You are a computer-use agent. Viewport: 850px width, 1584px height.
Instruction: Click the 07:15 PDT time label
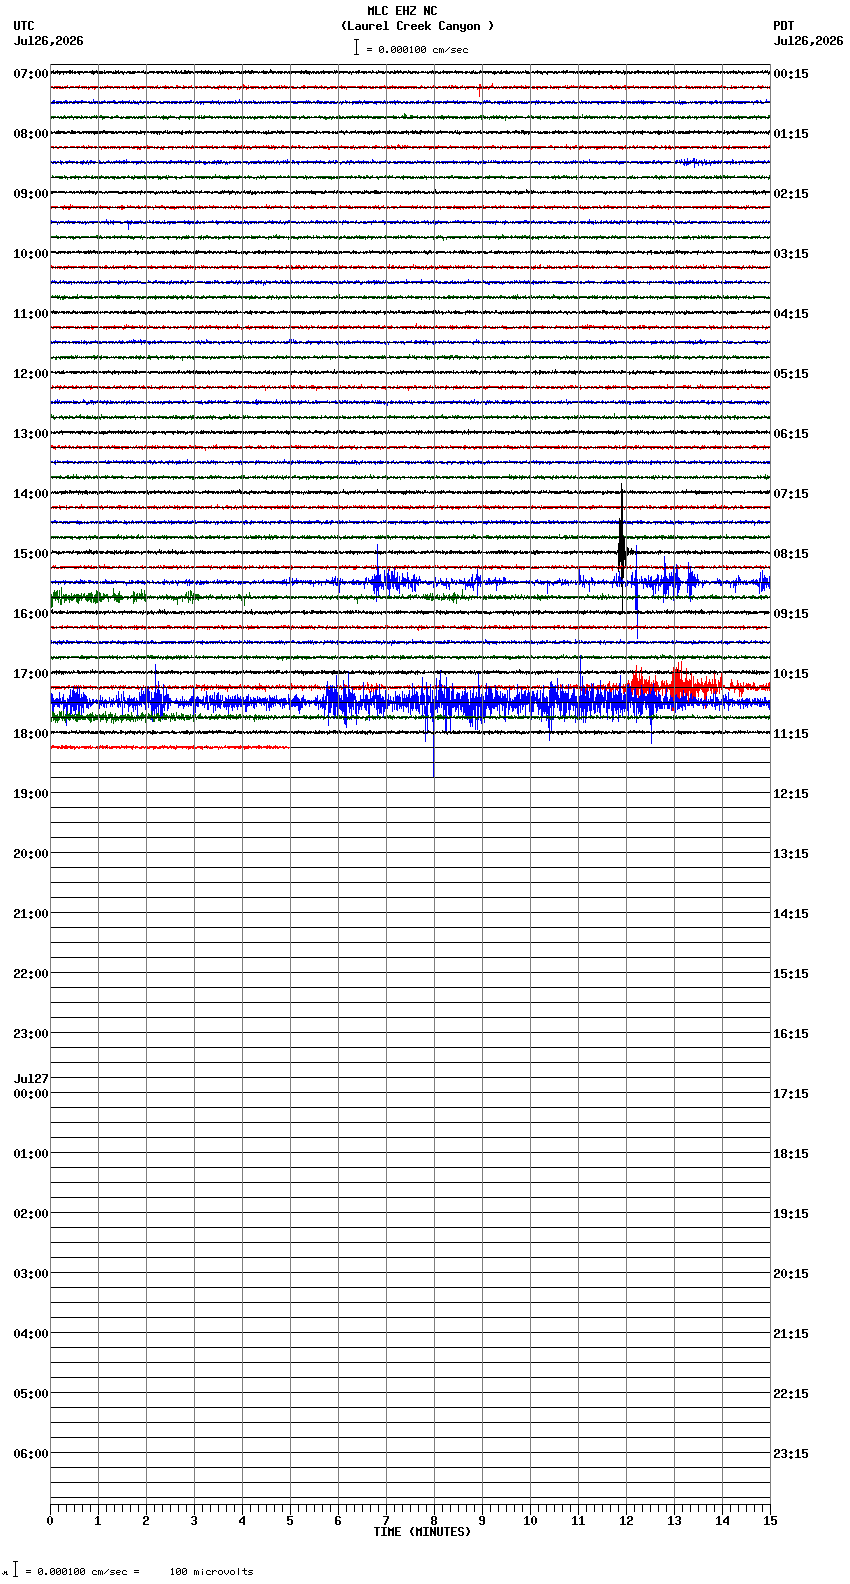pos(791,494)
